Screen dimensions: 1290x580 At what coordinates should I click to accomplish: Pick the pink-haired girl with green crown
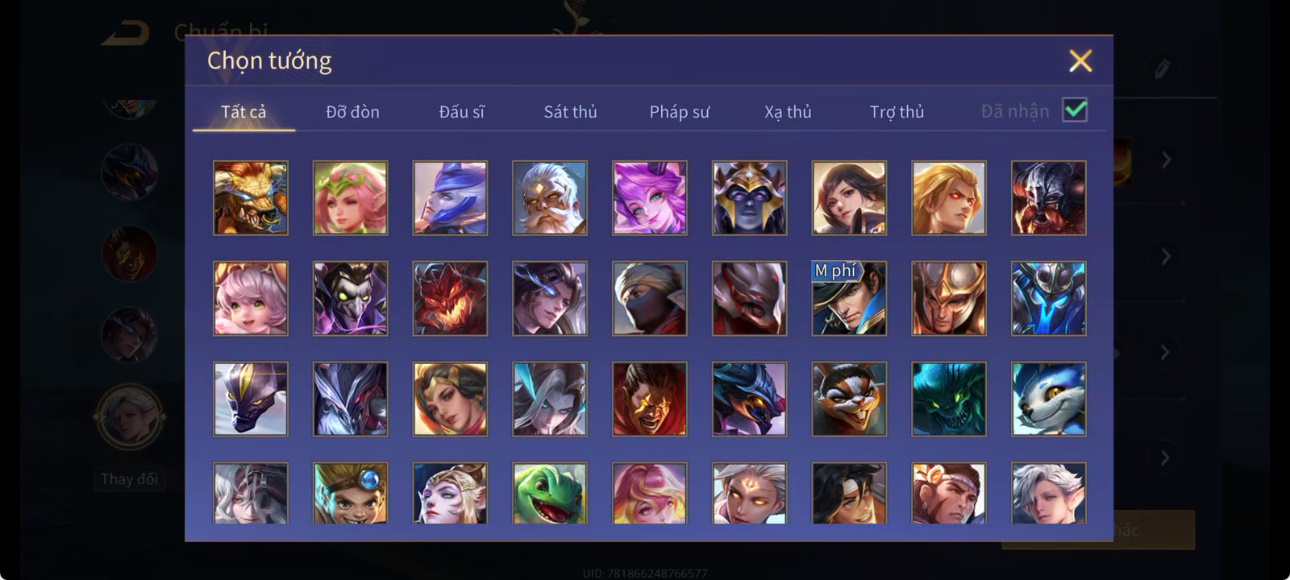350,198
